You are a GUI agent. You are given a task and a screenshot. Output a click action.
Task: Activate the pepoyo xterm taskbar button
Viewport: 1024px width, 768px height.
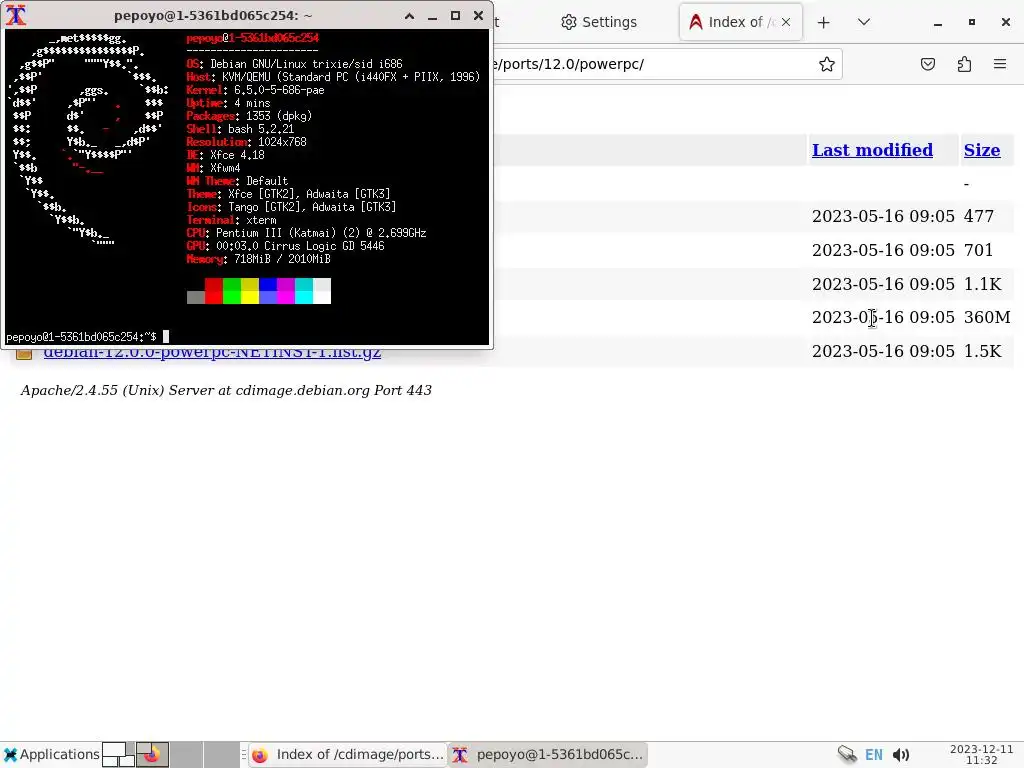(548, 754)
